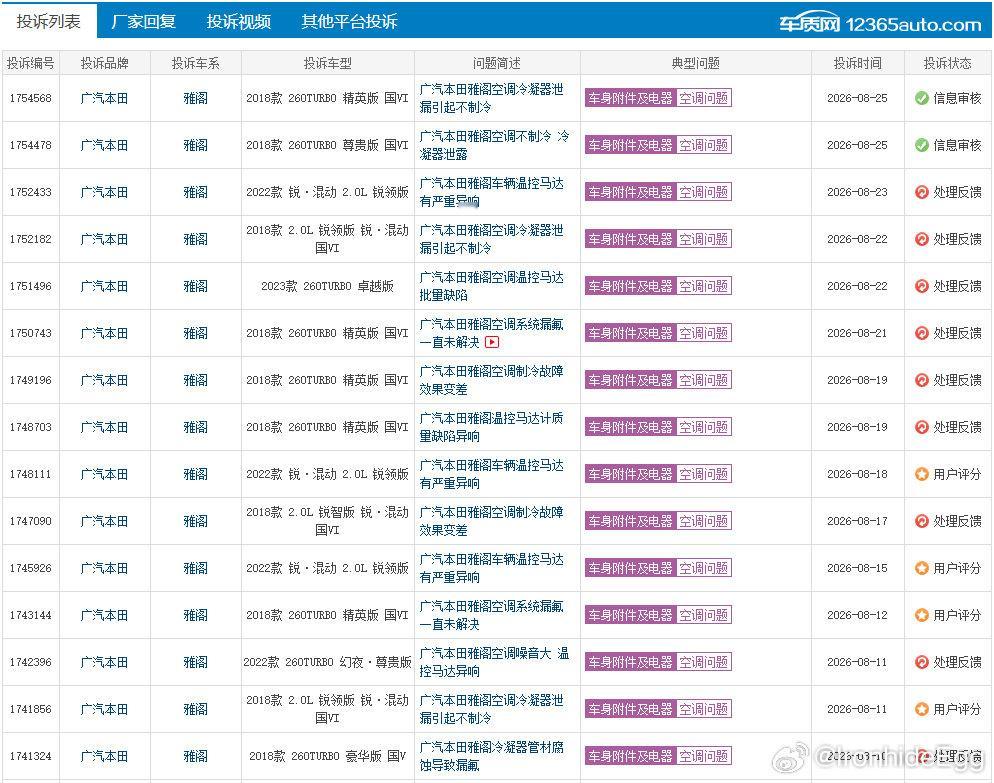Switch to the 投诉视频 tab
Image resolution: width=994 pixels, height=783 pixels.
pos(238,22)
